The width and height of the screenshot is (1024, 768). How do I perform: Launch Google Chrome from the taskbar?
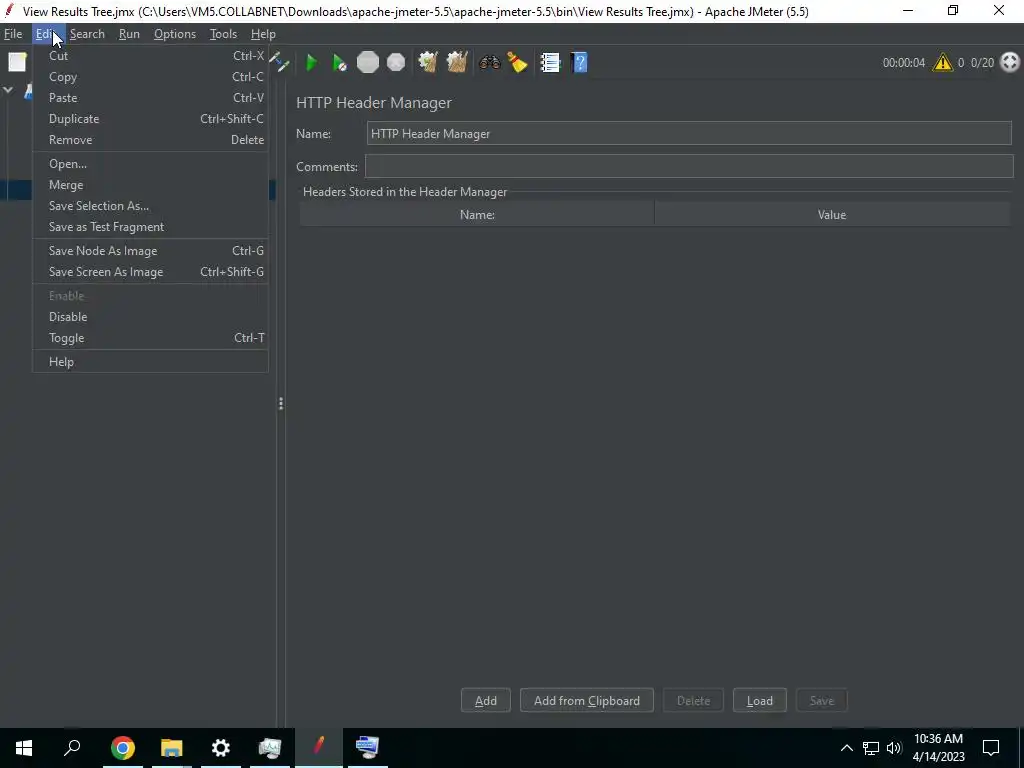(x=122, y=748)
